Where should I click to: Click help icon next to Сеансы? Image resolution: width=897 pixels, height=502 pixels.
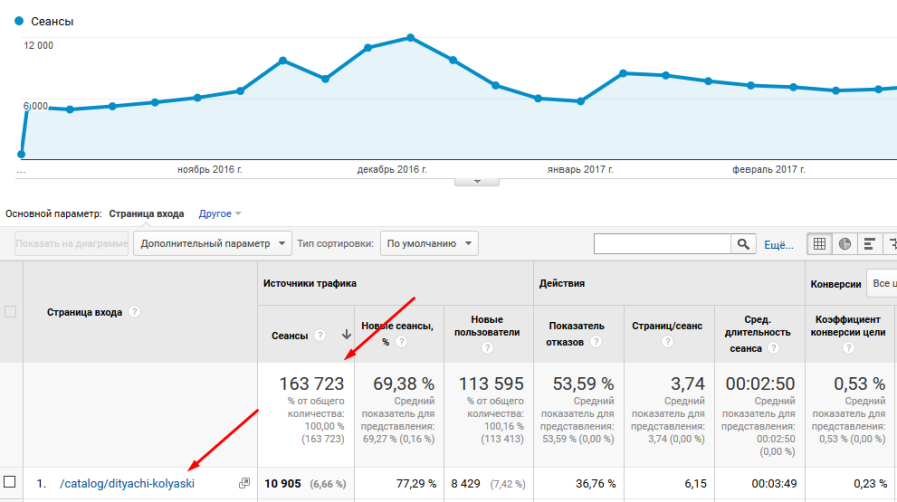tap(320, 336)
